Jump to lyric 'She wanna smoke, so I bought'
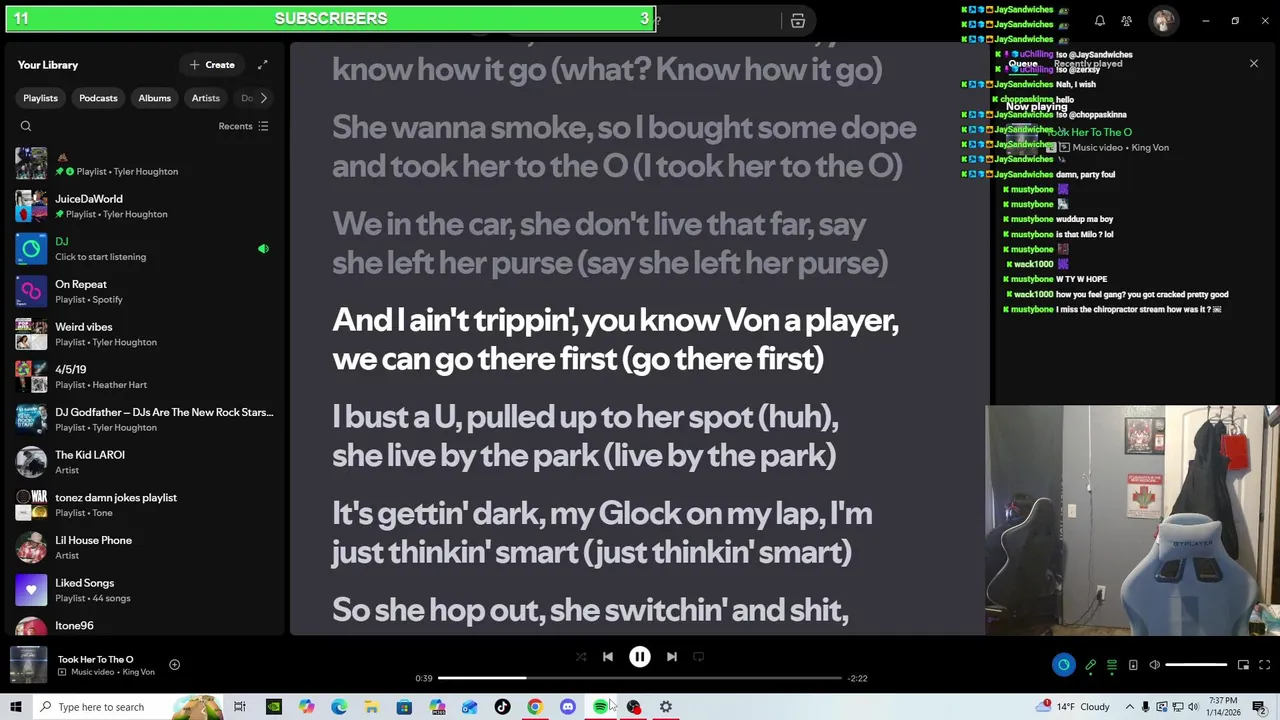Screen dimensions: 1280x720 click(624, 146)
